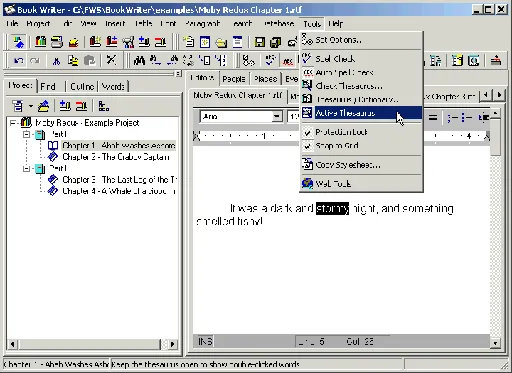512x373 pixels.
Task: Toggle the Active Thesaurus menu item
Action: point(362,113)
